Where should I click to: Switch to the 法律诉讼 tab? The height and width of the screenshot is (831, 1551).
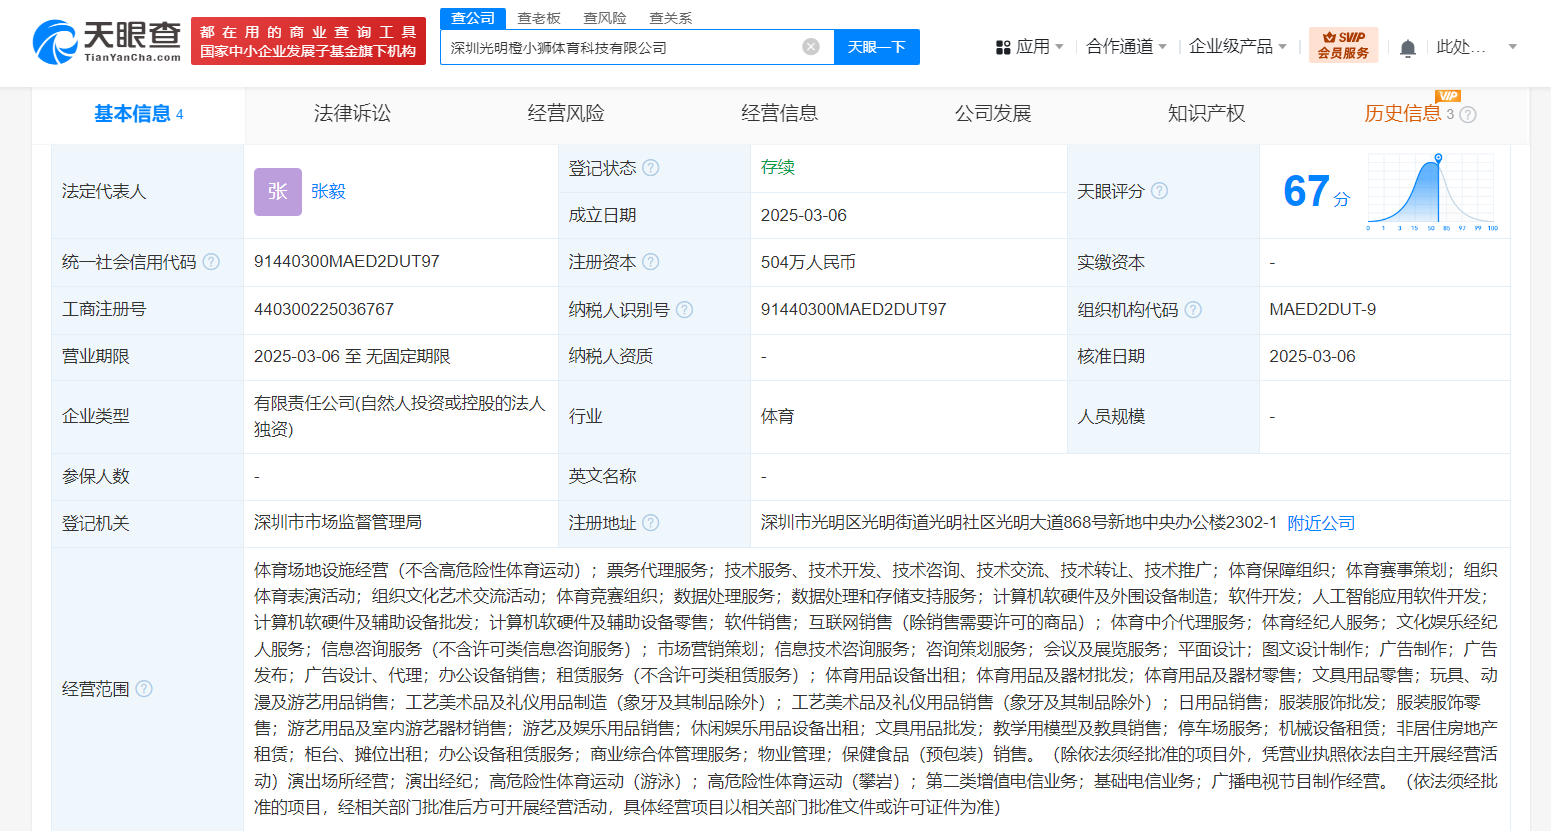352,114
